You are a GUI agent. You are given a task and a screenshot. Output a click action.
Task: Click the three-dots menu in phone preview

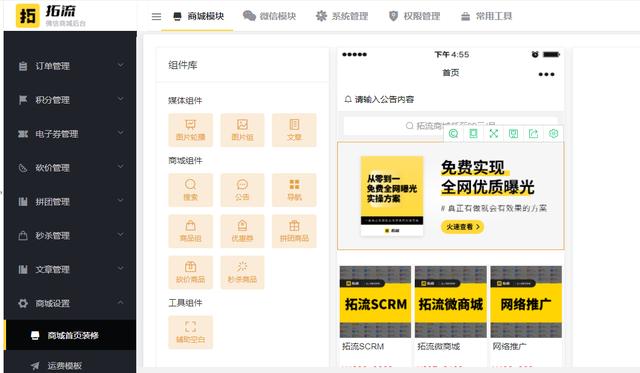tap(547, 74)
